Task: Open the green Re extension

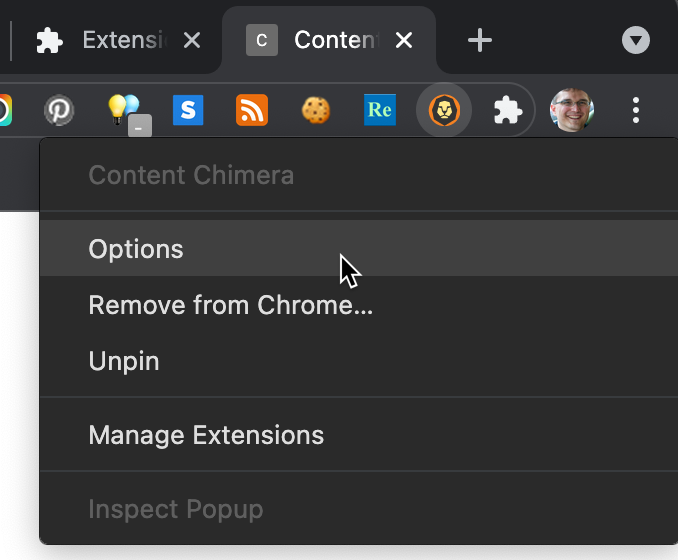Action: point(380,110)
